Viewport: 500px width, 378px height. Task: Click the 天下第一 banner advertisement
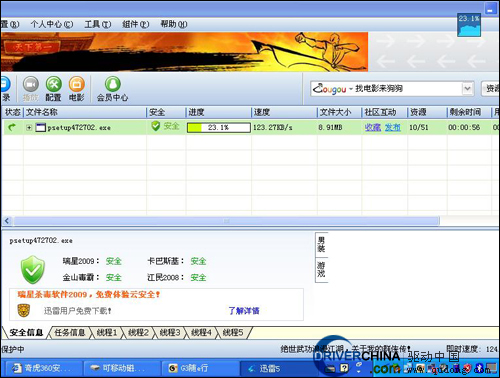click(x=184, y=52)
